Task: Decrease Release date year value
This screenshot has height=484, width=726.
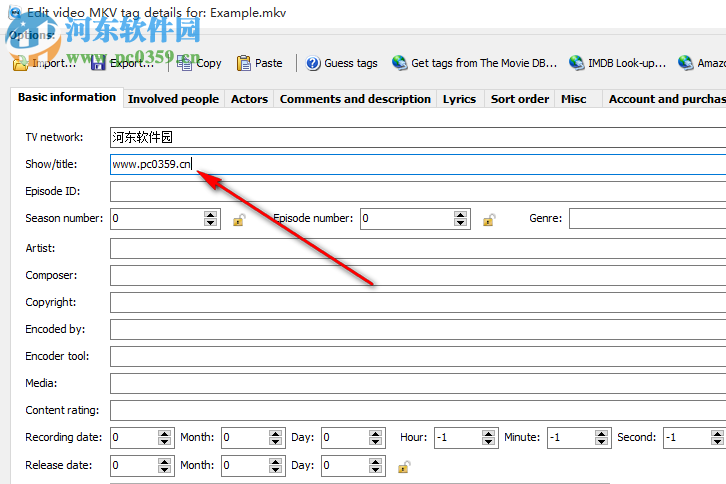Action: [164, 469]
